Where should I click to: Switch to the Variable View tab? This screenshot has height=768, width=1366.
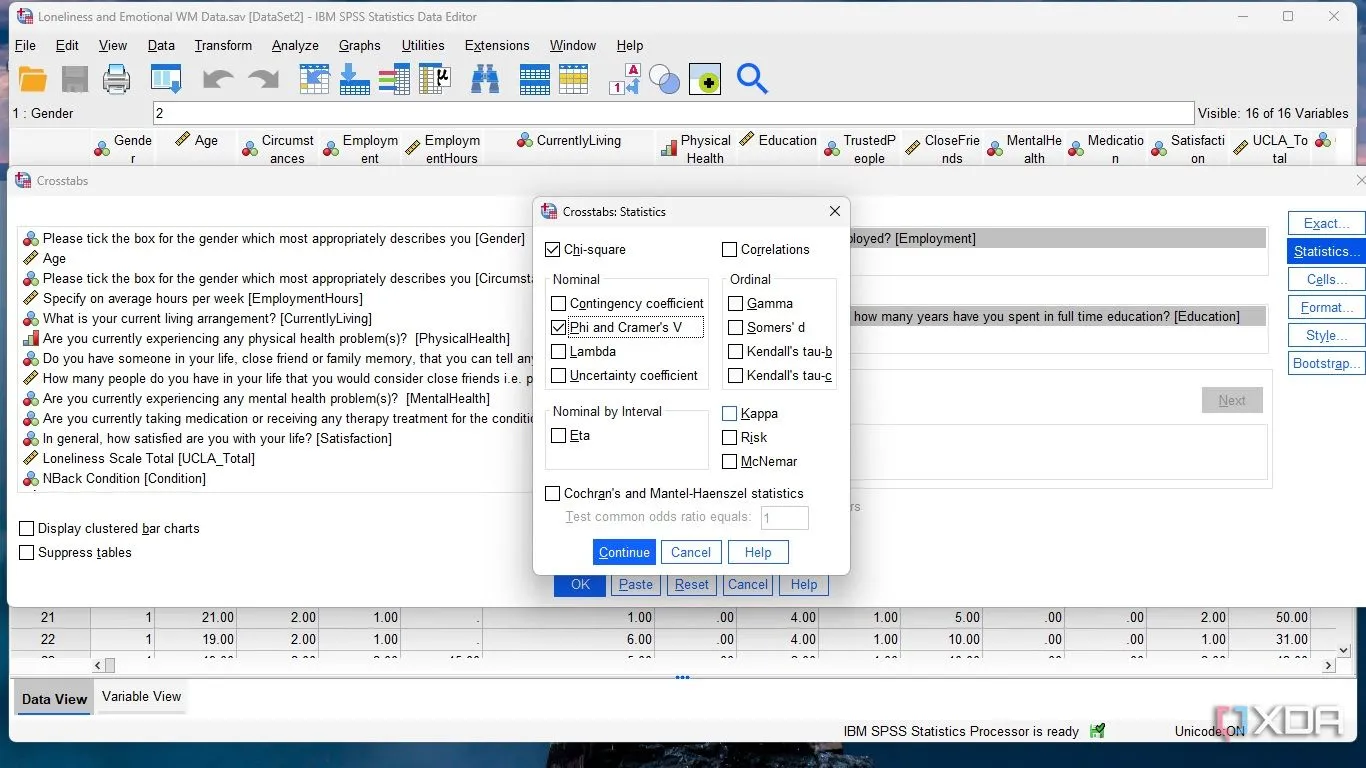[141, 696]
